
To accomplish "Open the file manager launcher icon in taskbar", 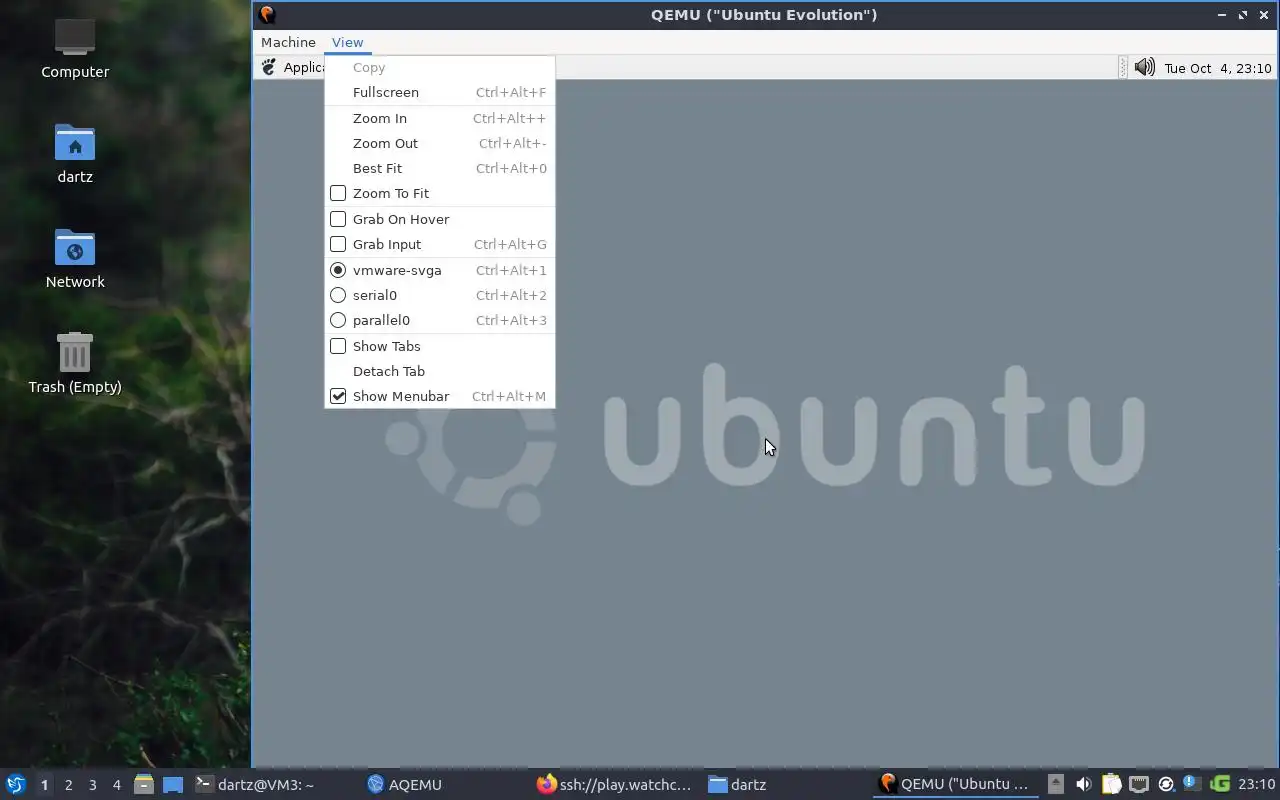I will point(143,784).
